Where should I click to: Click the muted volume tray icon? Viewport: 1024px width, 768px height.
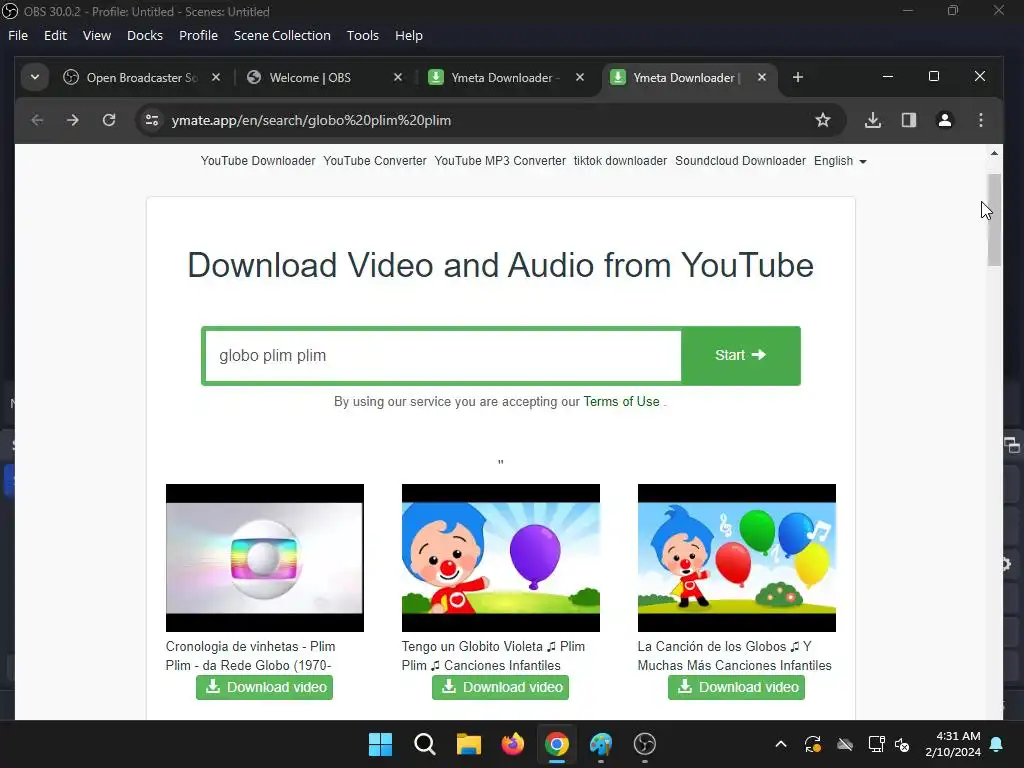pos(903,744)
